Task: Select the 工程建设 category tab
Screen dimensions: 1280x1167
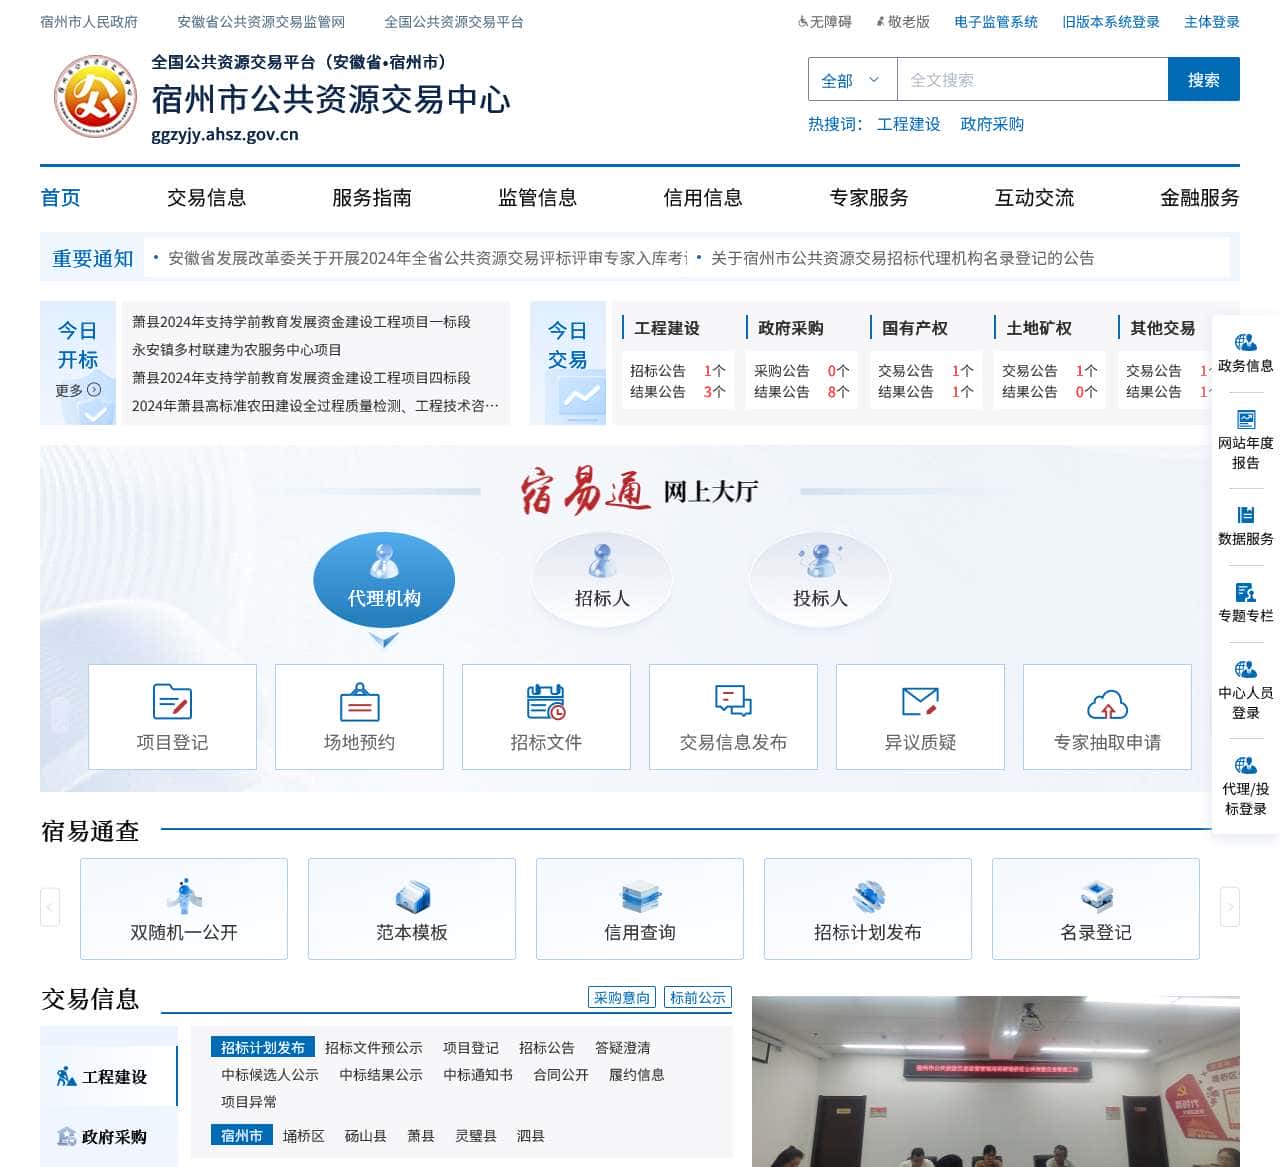Action: coord(109,1077)
